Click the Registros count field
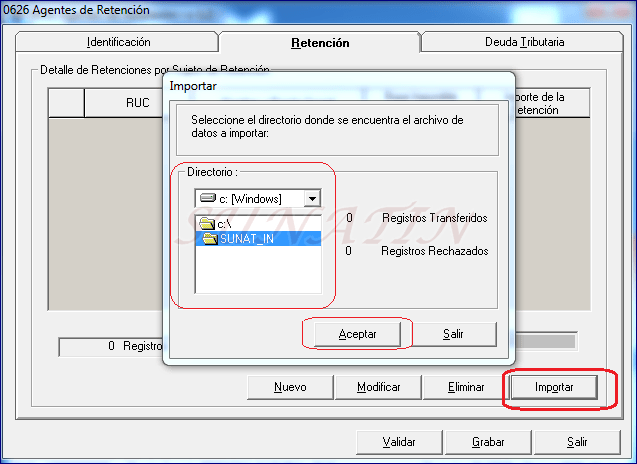Image resolution: width=637 pixels, height=464 pixels. (110, 347)
